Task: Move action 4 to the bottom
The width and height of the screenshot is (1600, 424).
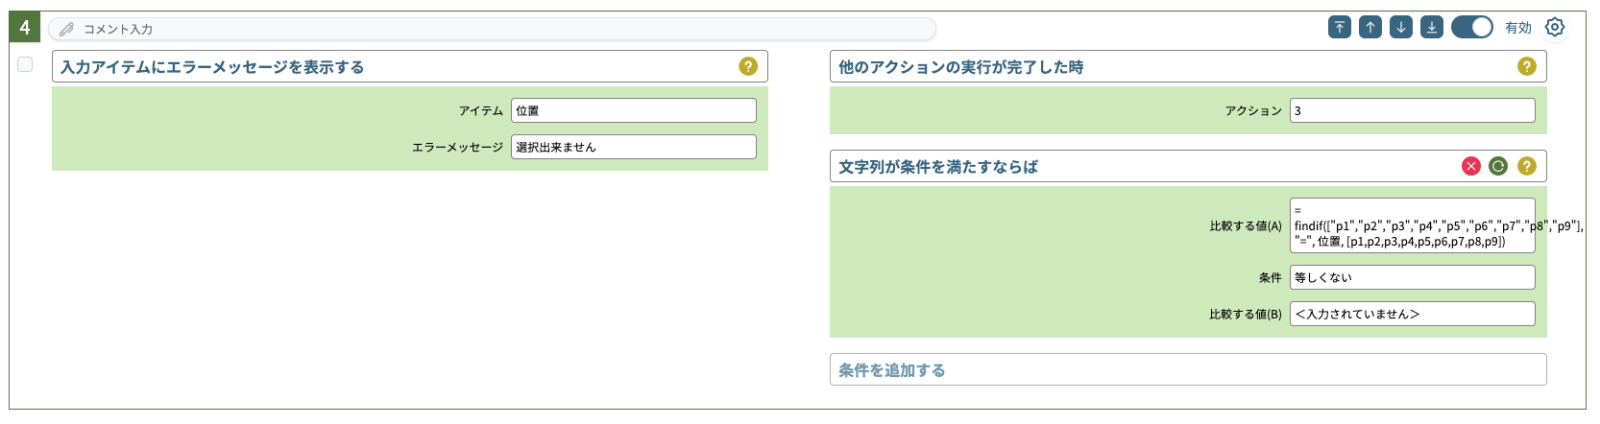Action: click(1432, 27)
